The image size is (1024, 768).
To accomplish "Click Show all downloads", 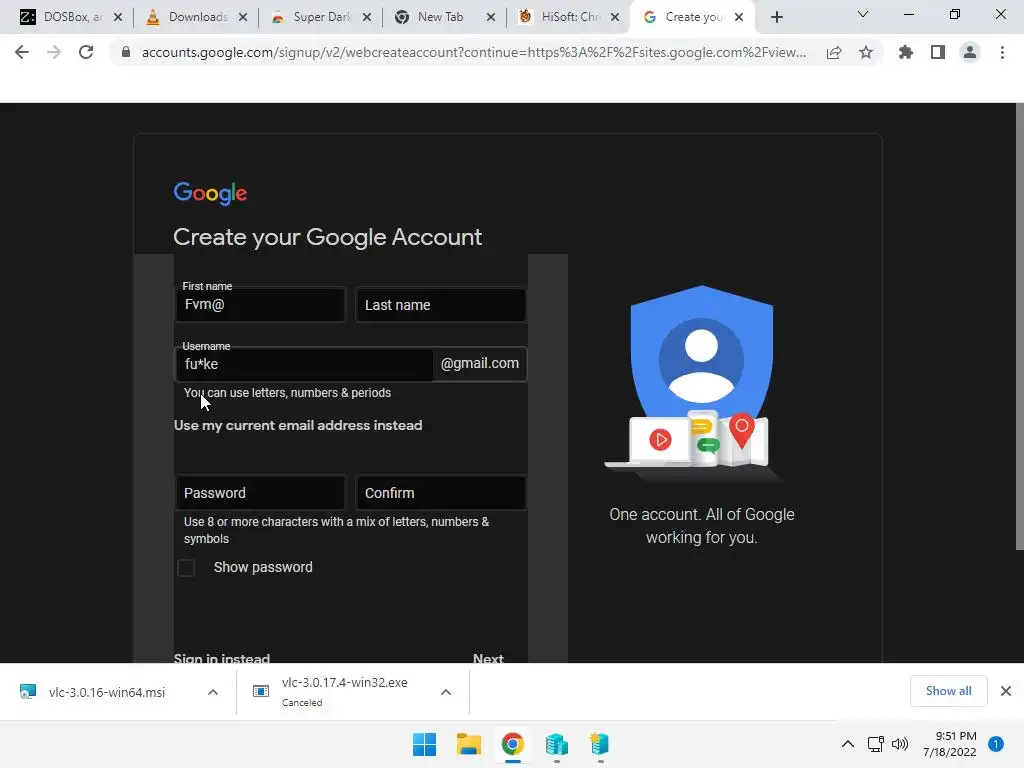I will [x=948, y=691].
